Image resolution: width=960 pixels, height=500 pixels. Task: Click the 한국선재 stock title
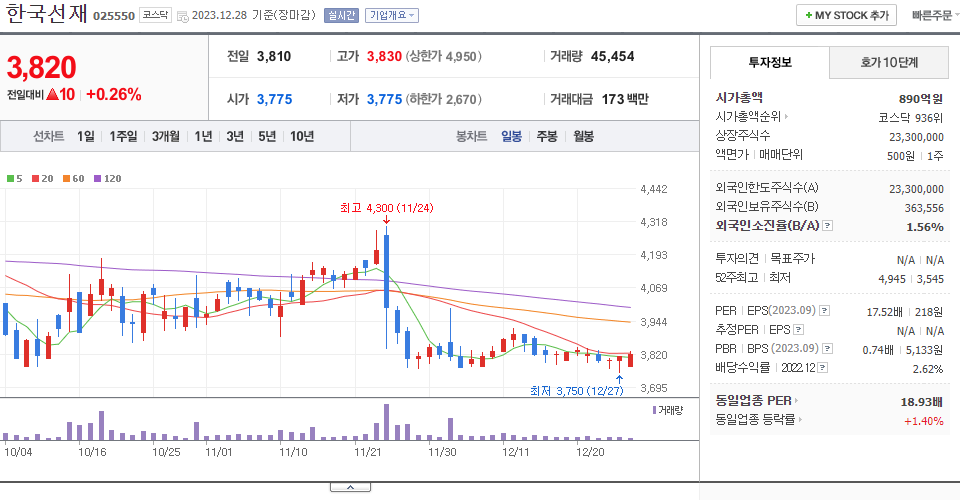47,14
